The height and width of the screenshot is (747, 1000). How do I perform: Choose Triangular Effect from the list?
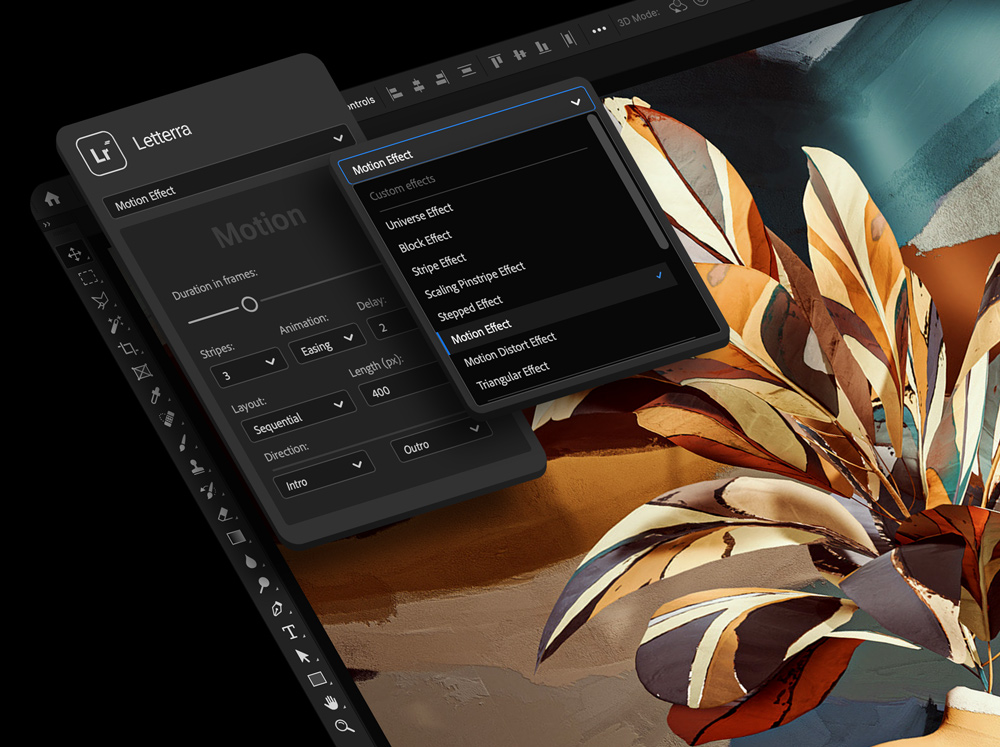[x=513, y=376]
